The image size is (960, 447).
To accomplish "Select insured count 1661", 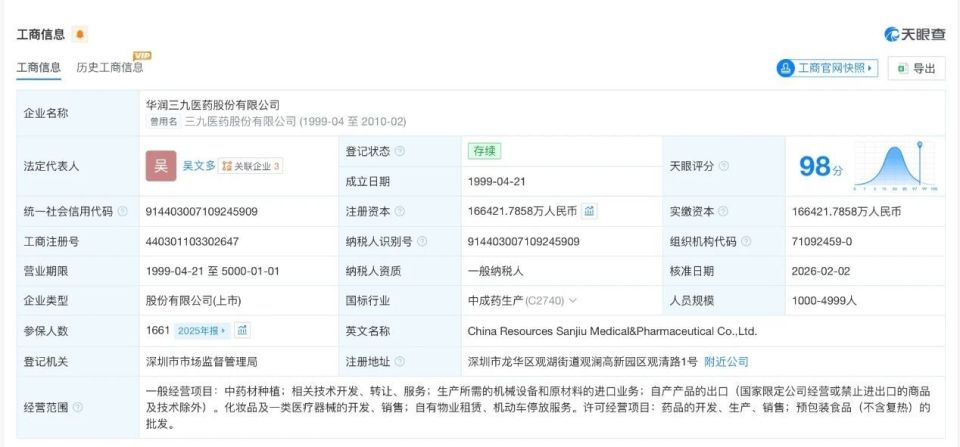I will pos(157,331).
